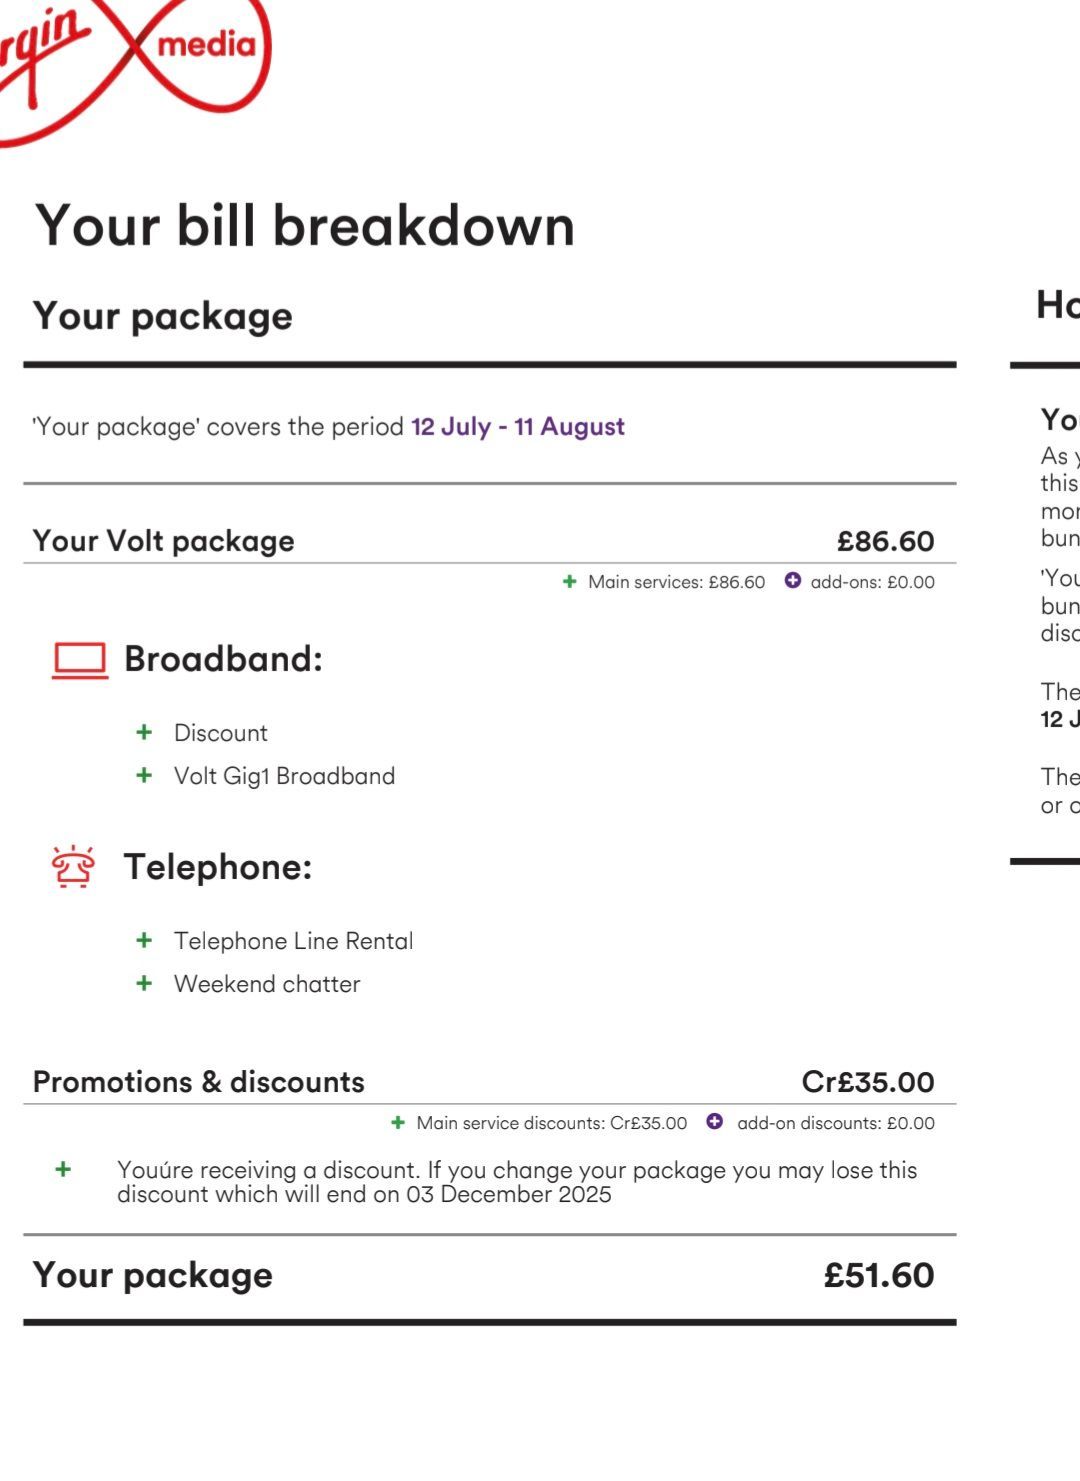Click green plus next to discount end notice

(63, 1169)
